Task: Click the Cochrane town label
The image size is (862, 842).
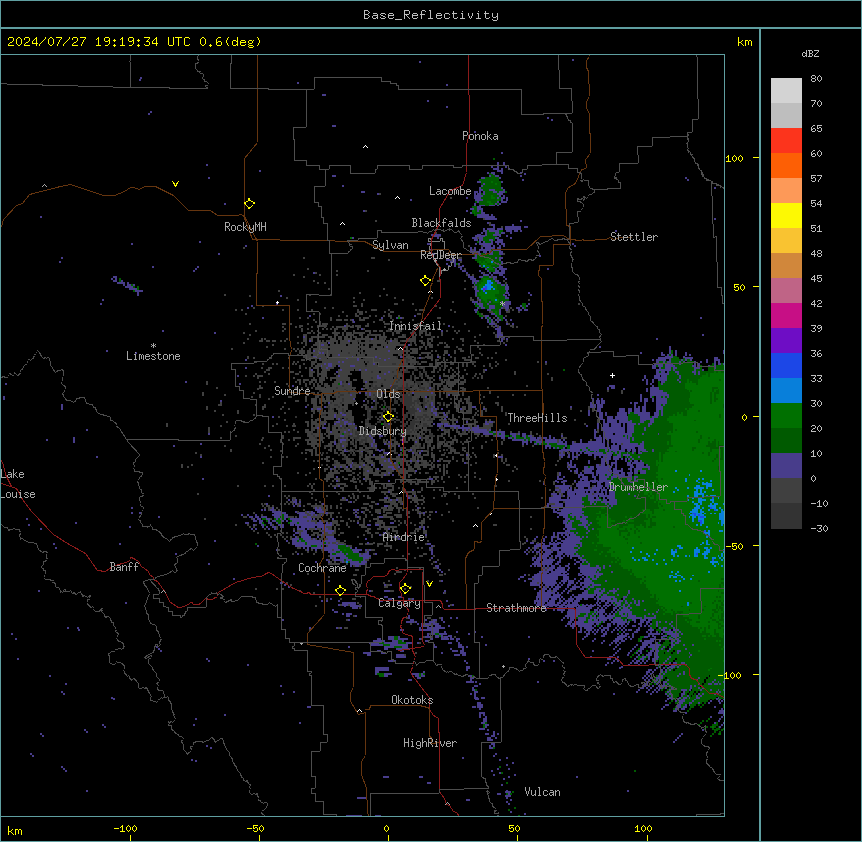Action: pyautogui.click(x=322, y=568)
